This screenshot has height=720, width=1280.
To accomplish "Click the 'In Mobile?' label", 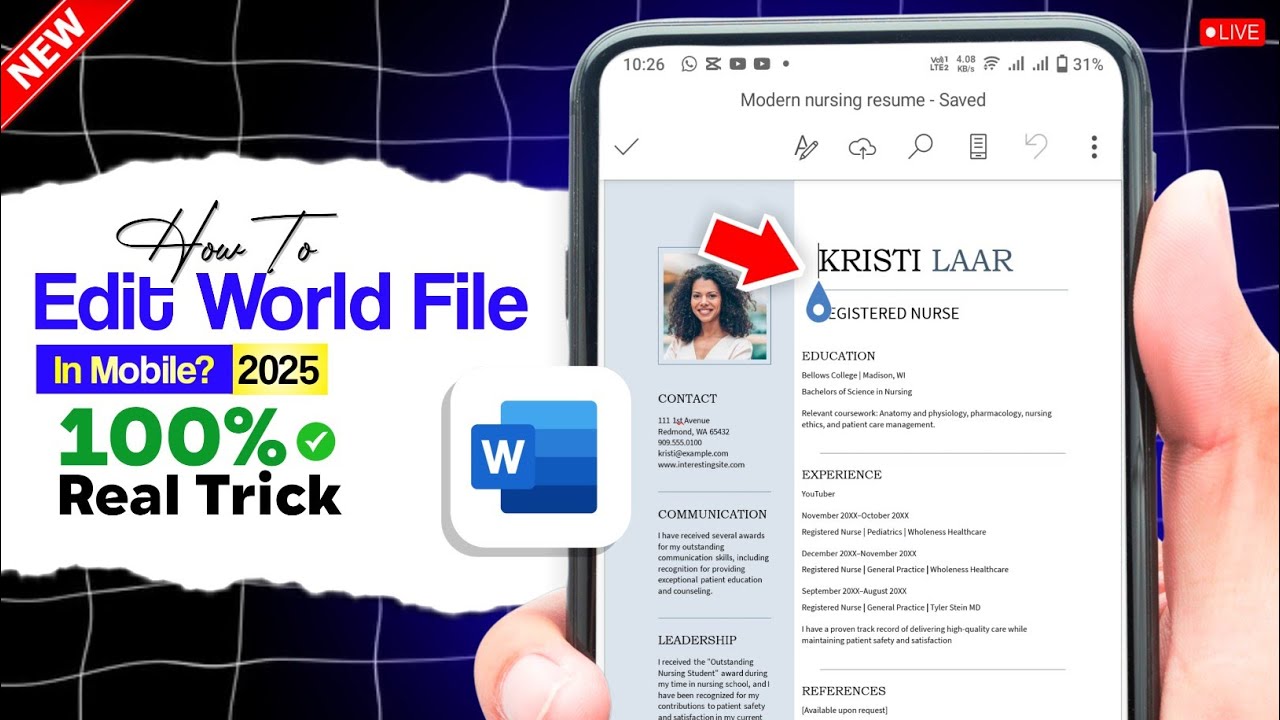I will (x=134, y=371).
